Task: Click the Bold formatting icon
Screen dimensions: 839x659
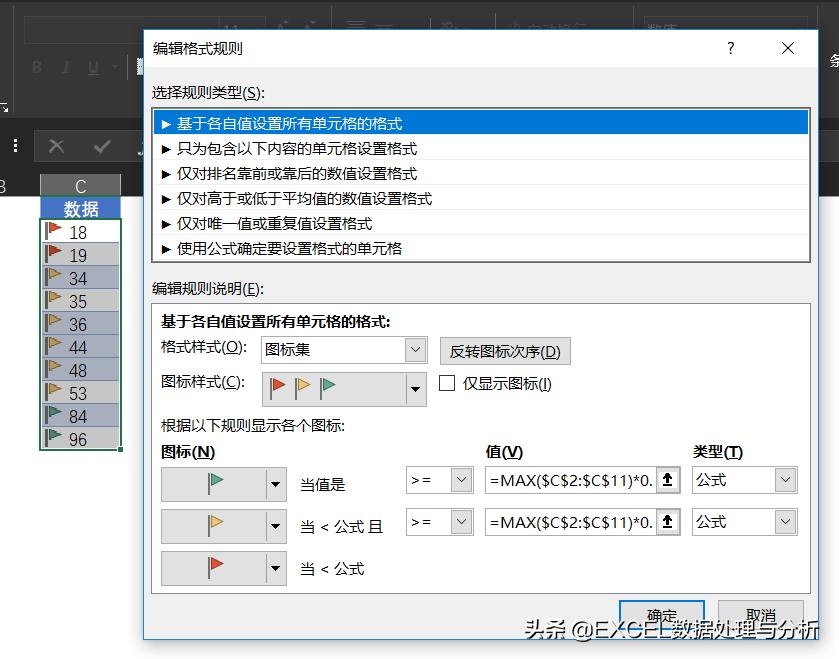Action: (37, 67)
